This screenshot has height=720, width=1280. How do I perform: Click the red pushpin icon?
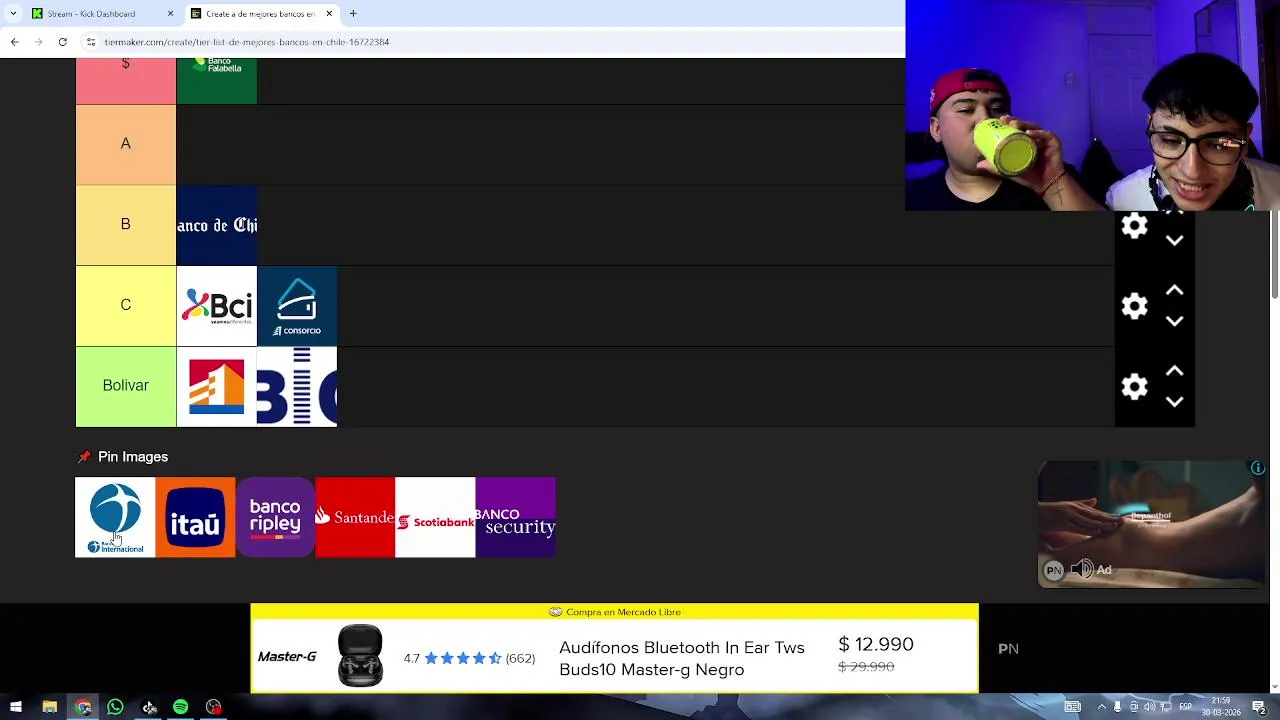tap(84, 457)
